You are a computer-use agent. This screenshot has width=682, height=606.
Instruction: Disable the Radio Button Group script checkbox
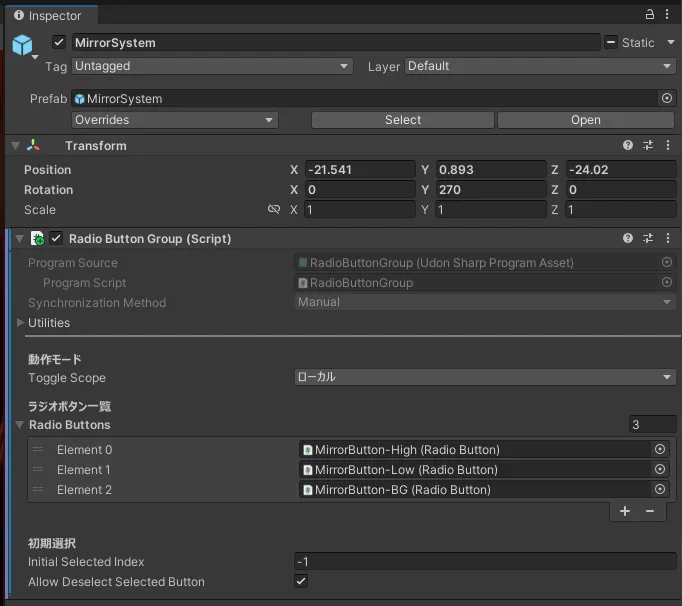click(56, 239)
